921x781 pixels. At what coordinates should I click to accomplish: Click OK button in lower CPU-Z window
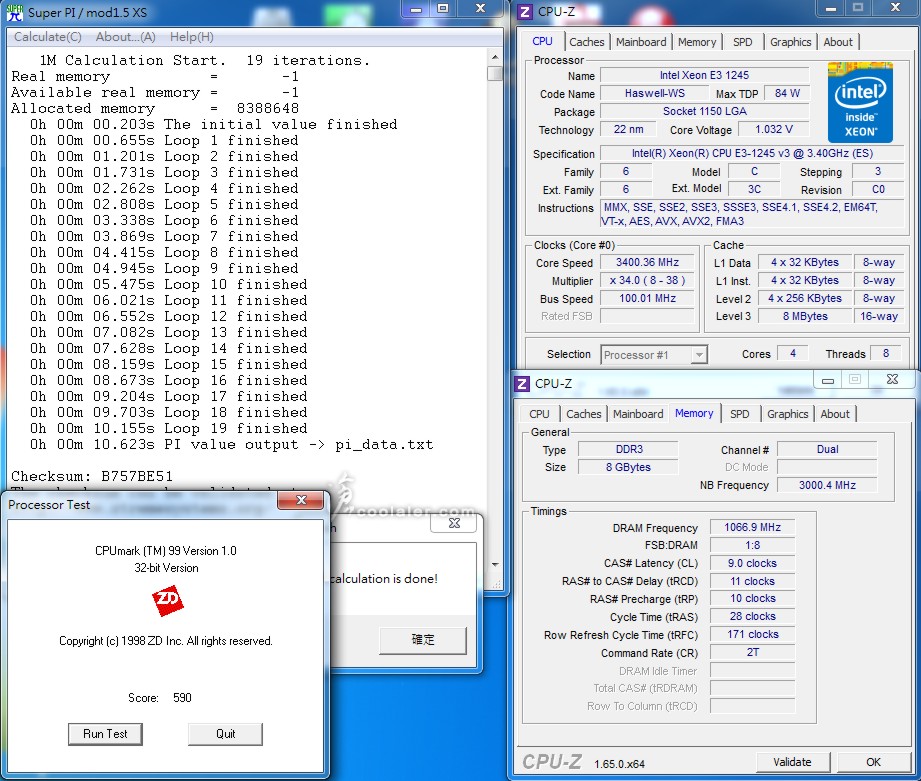873,762
